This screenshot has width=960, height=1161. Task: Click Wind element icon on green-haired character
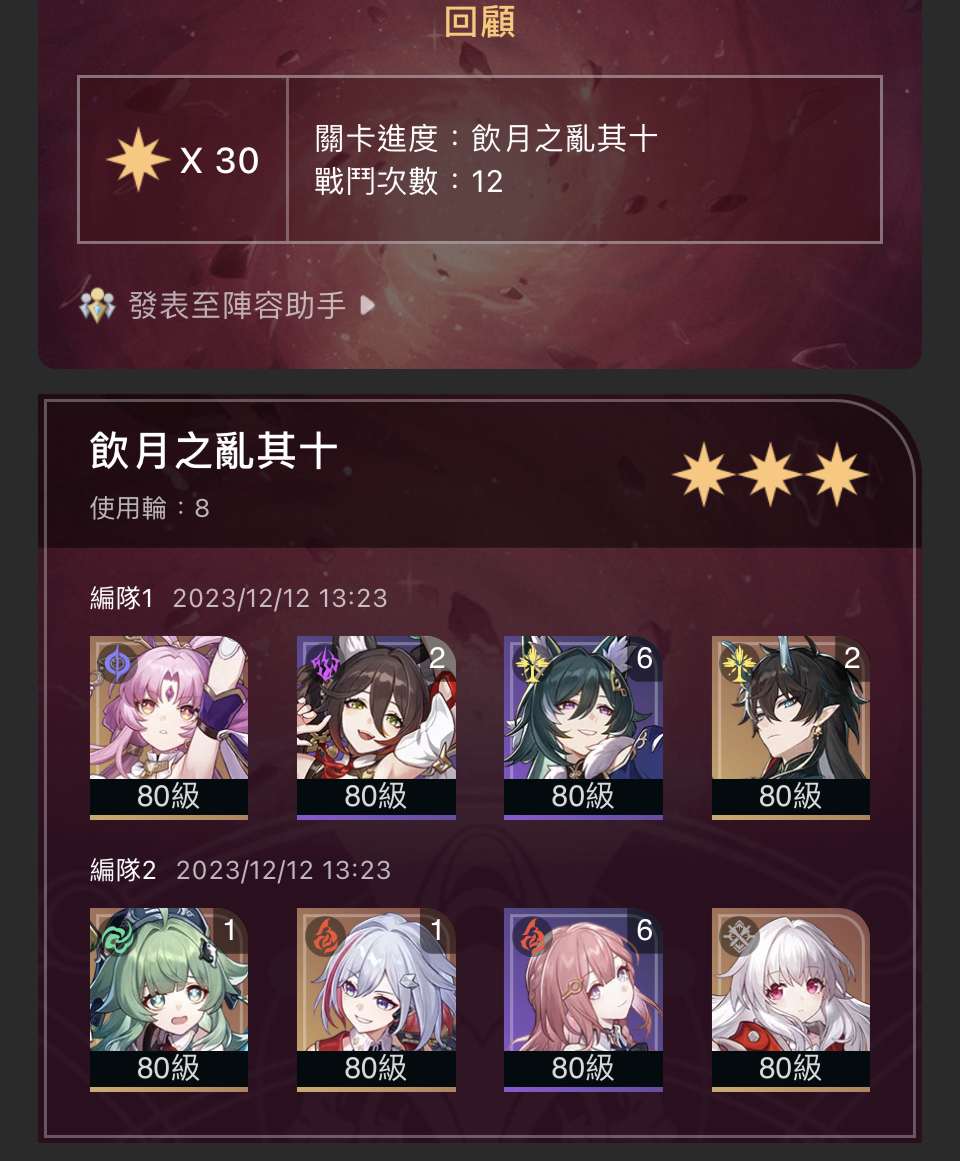pos(117,936)
